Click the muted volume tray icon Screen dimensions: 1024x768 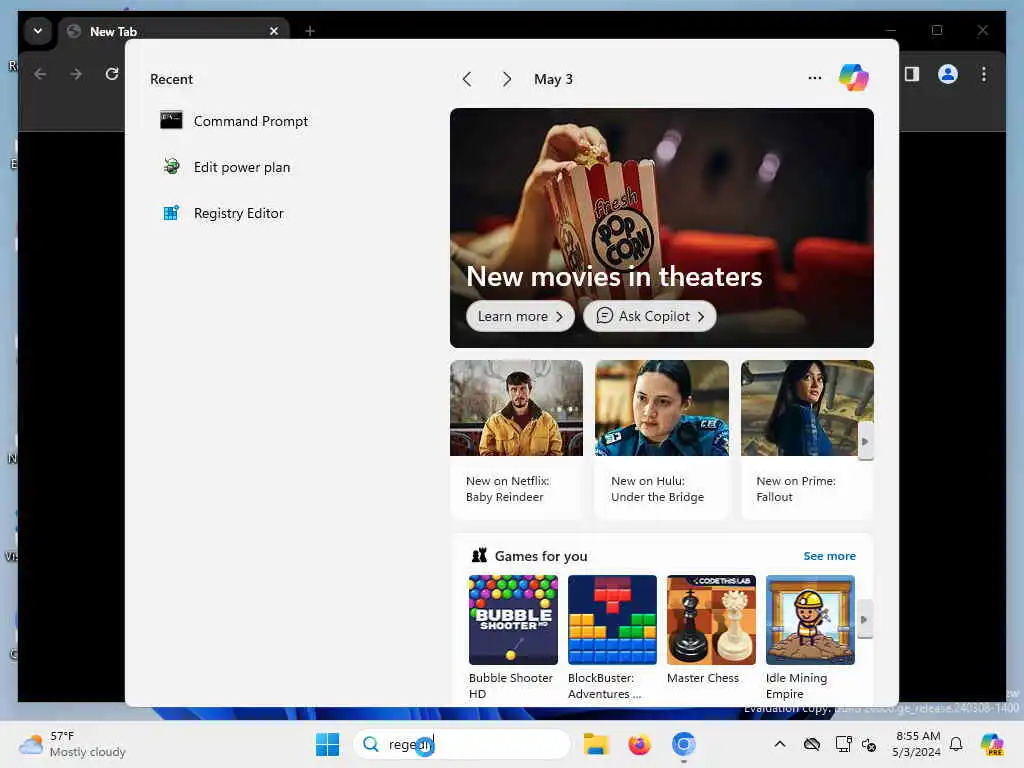tap(869, 744)
